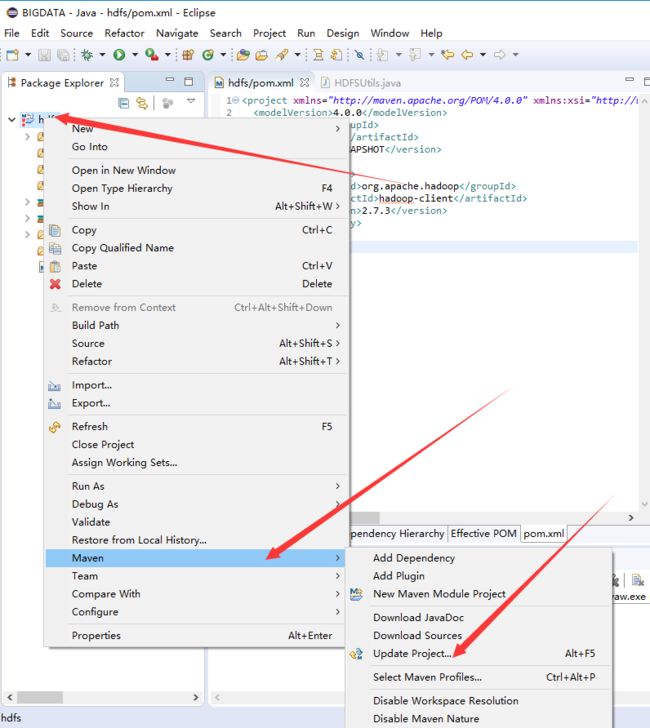Open Package Explorer View Menu triangle
The height and width of the screenshot is (728, 650).
point(191,101)
